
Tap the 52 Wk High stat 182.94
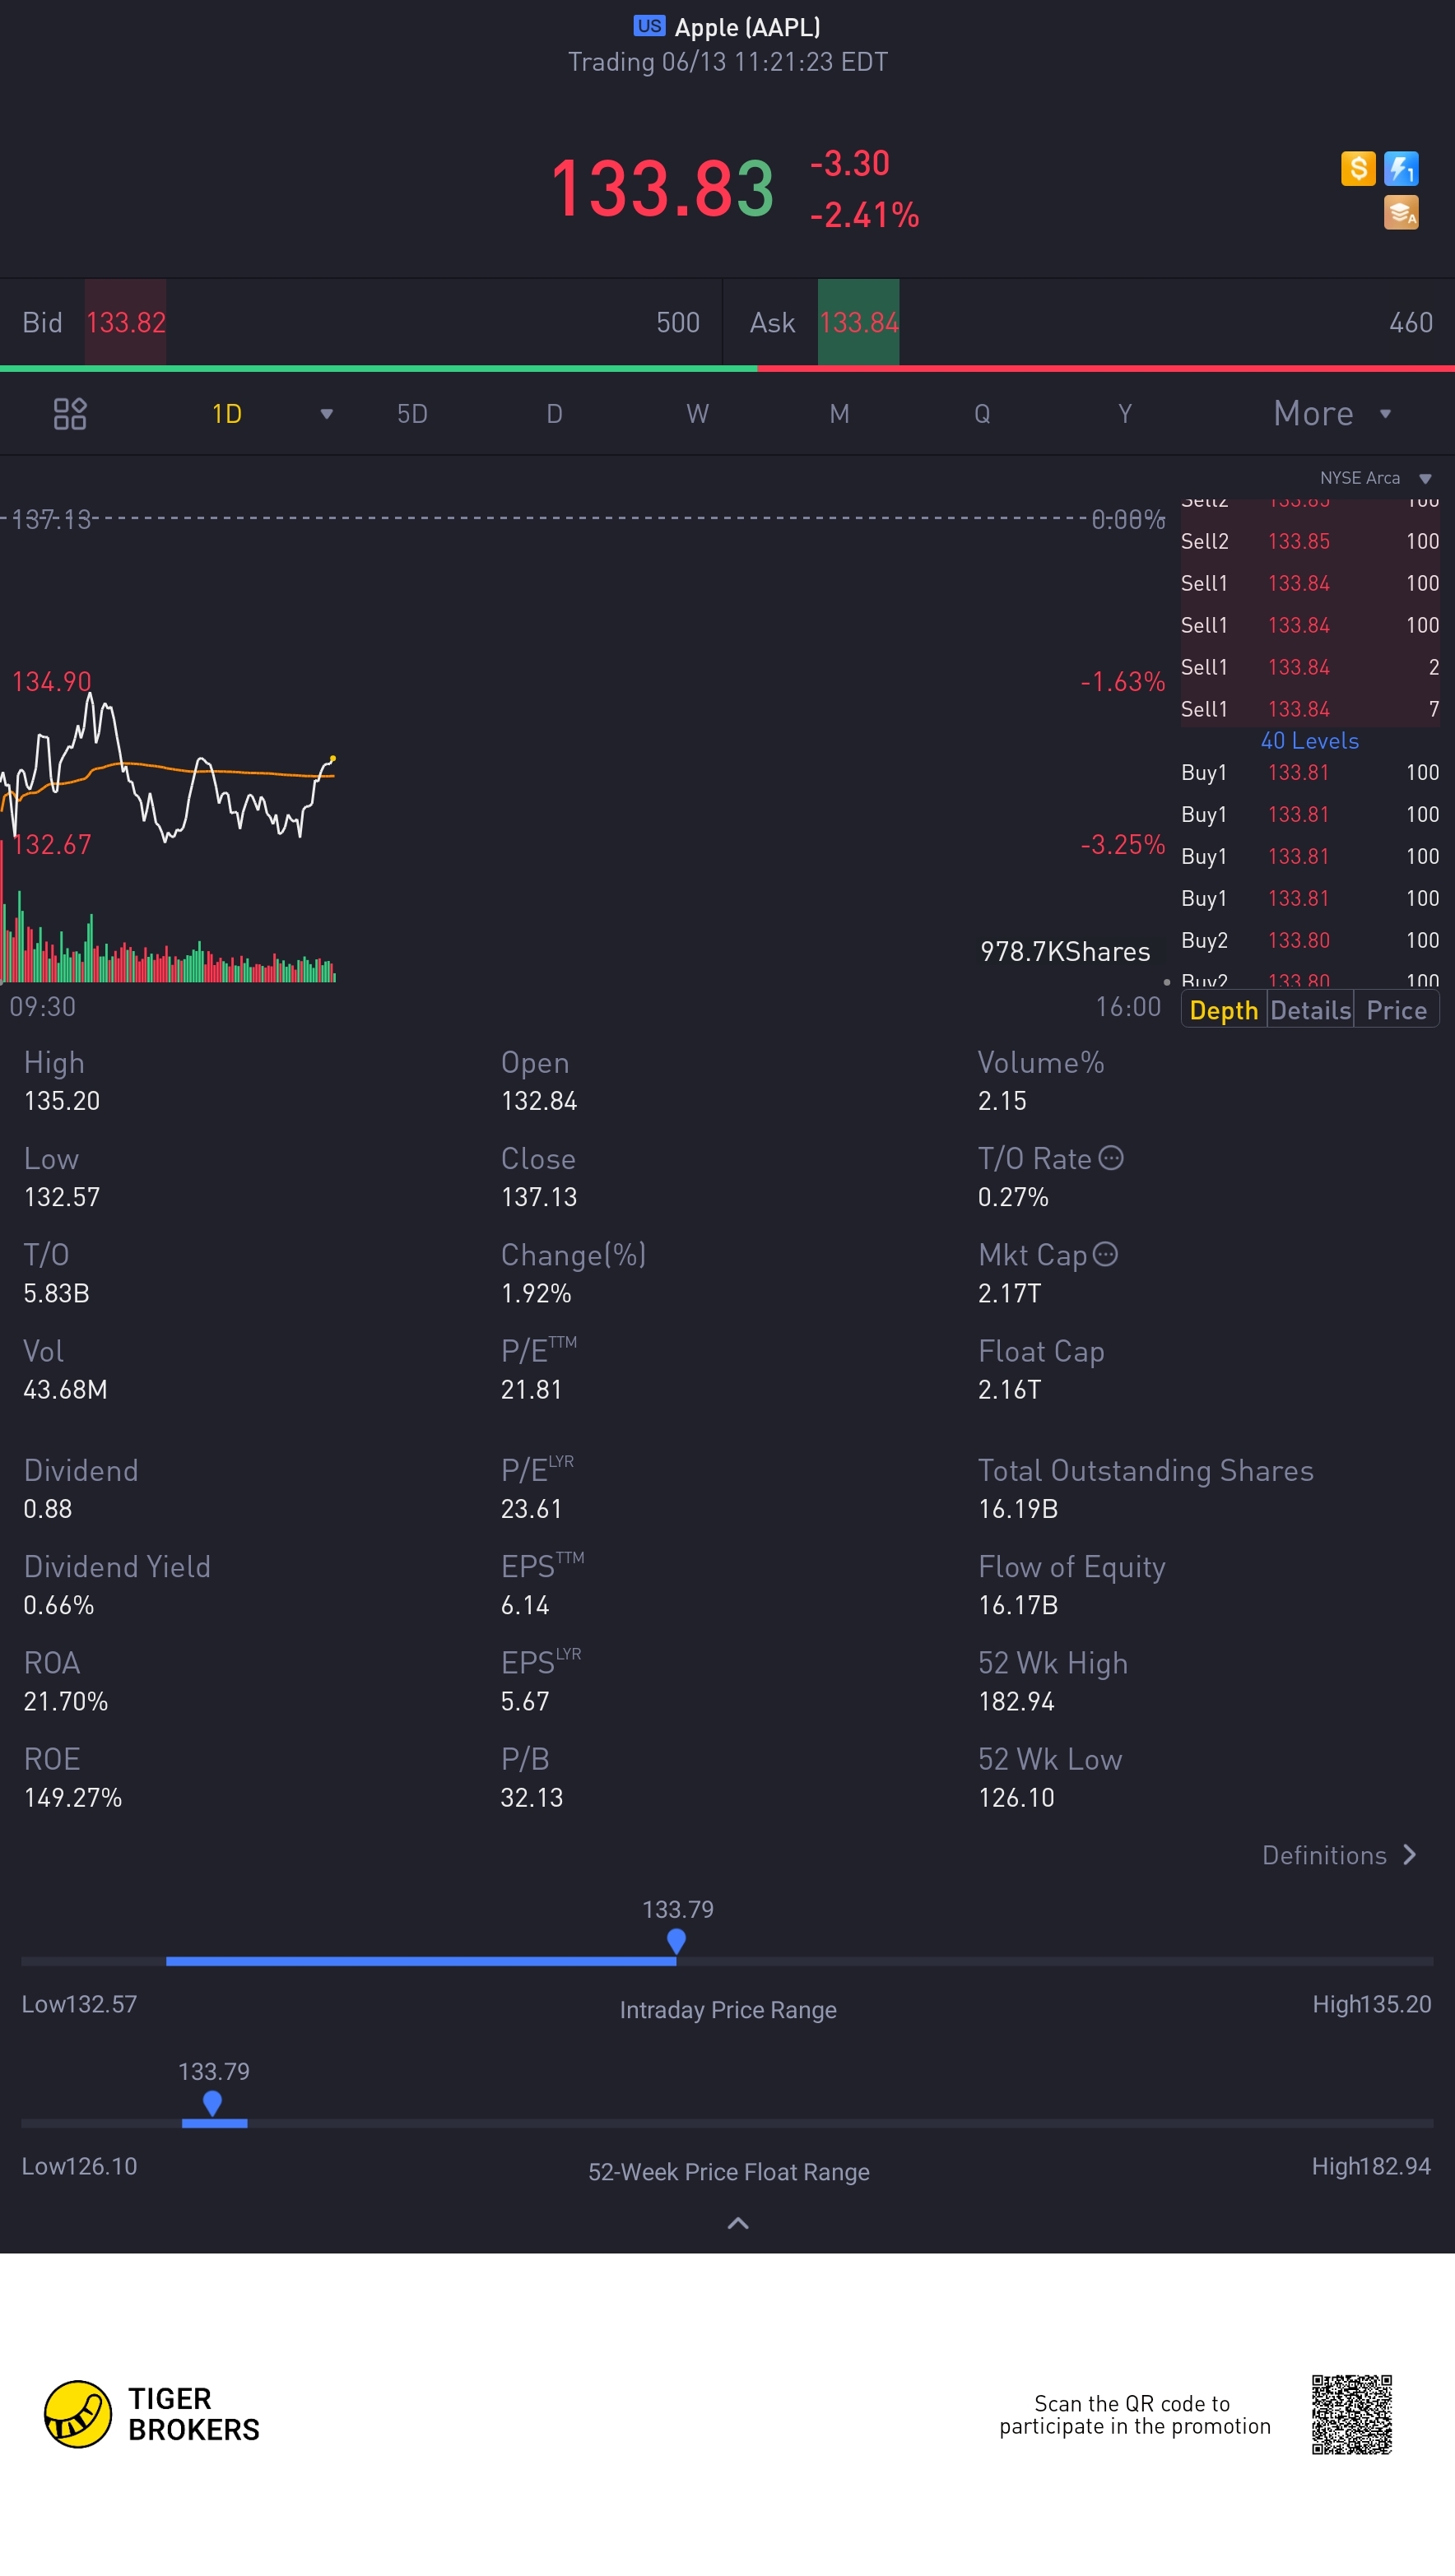click(x=1016, y=1701)
